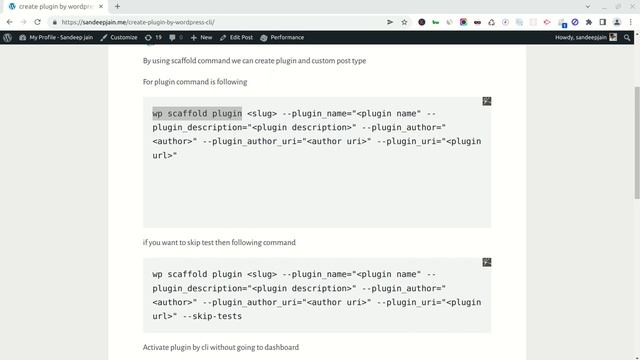The image size is (640, 360).
Task: Open the blue blocked-circle extension icon
Action: click(x=575, y=22)
